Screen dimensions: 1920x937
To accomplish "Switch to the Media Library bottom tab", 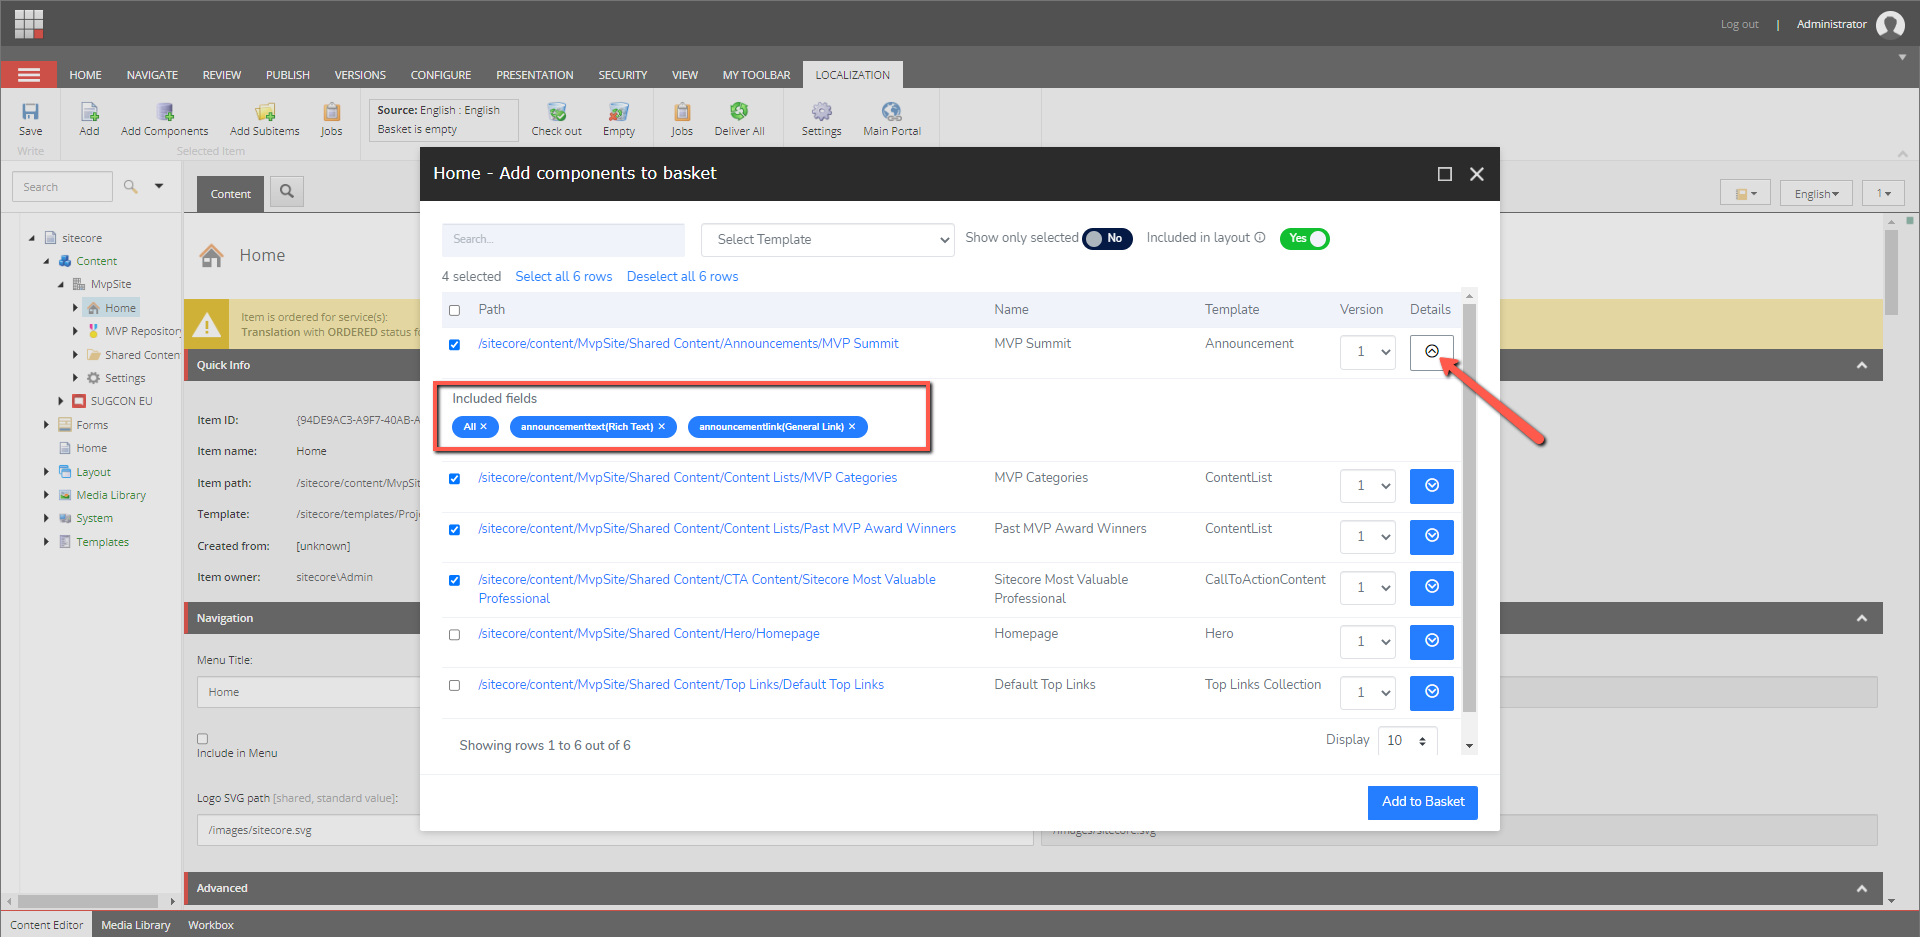I will click(136, 925).
